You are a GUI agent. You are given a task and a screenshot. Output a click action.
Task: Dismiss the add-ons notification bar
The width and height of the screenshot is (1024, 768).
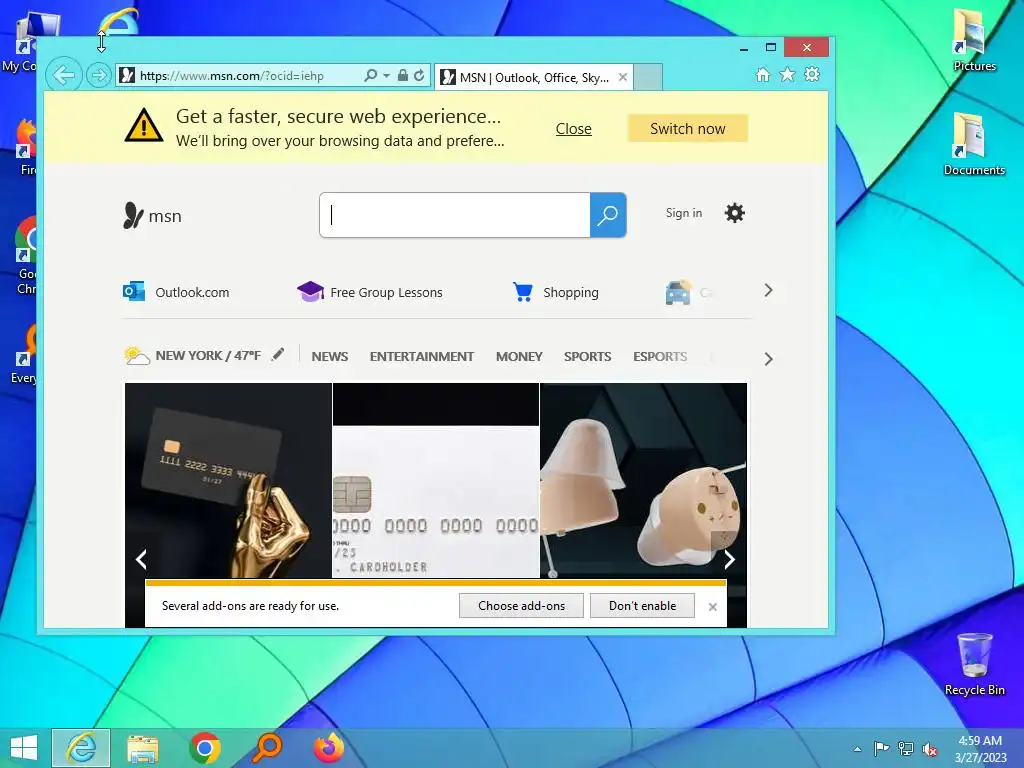[712, 607]
